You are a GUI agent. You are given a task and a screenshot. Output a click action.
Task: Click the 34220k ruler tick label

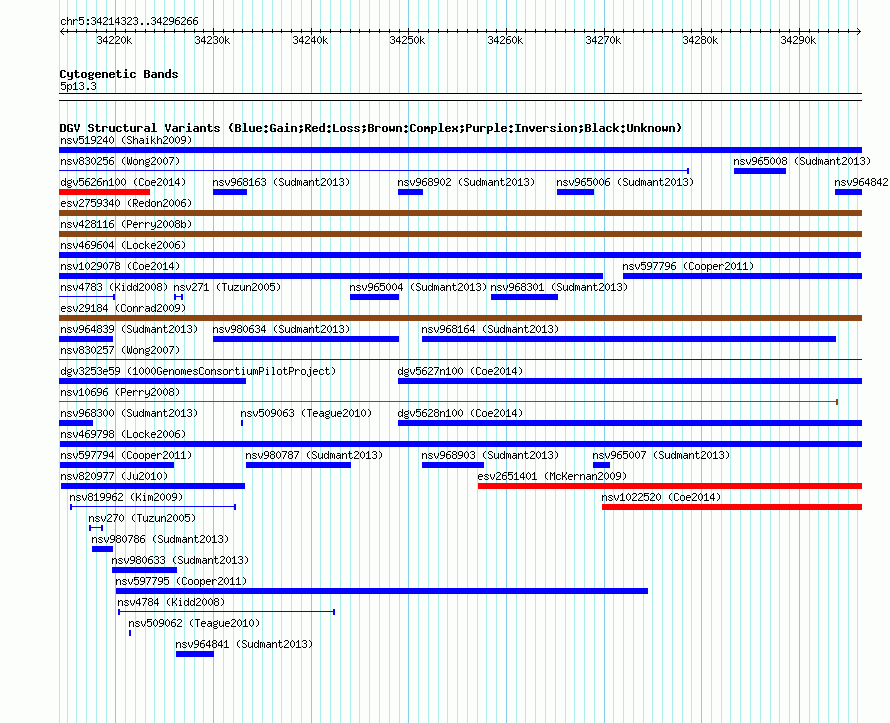(114, 40)
